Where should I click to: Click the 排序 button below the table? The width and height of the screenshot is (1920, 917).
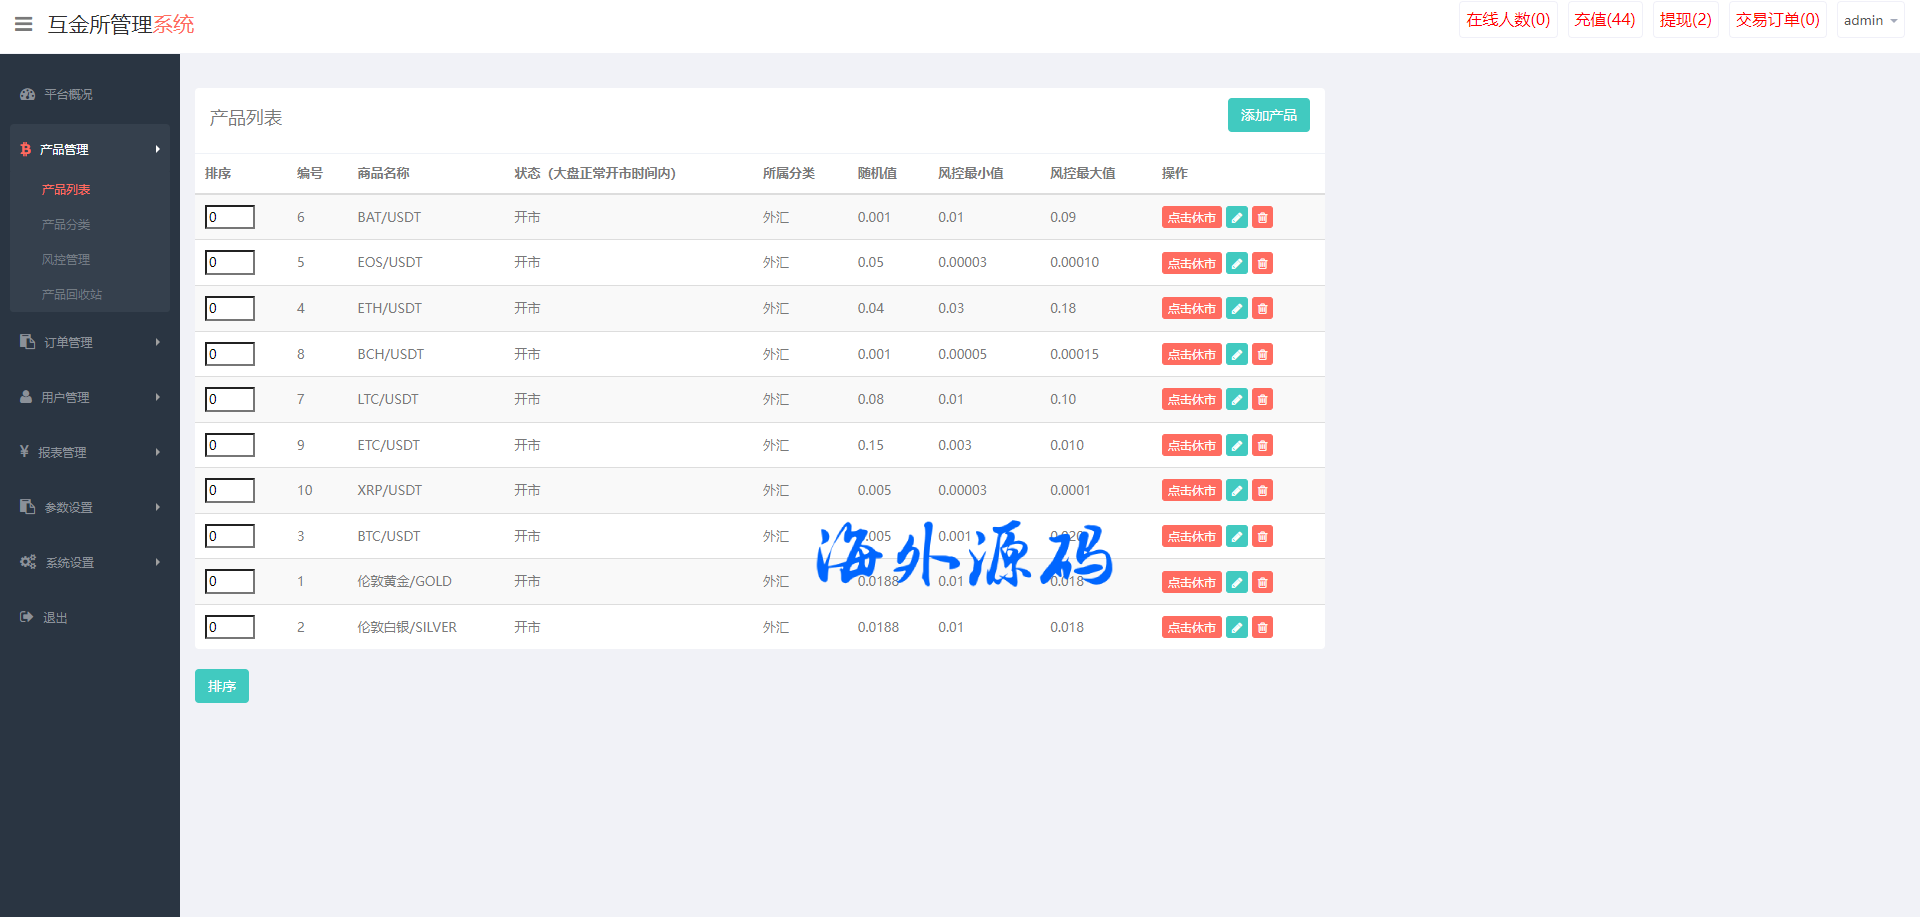pyautogui.click(x=221, y=686)
